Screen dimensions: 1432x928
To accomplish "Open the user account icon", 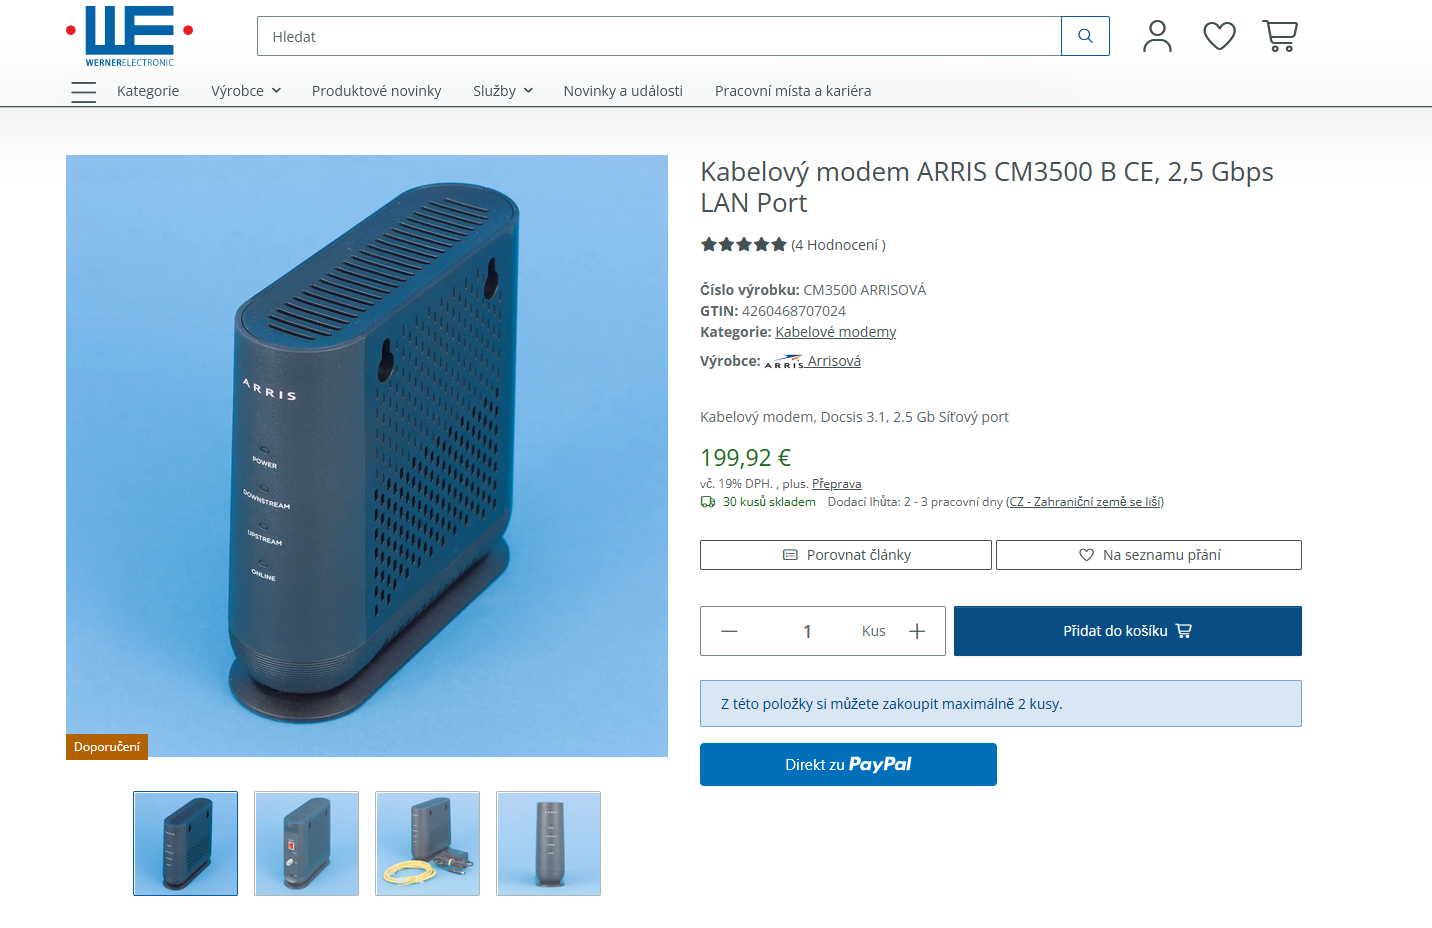I will point(1157,36).
